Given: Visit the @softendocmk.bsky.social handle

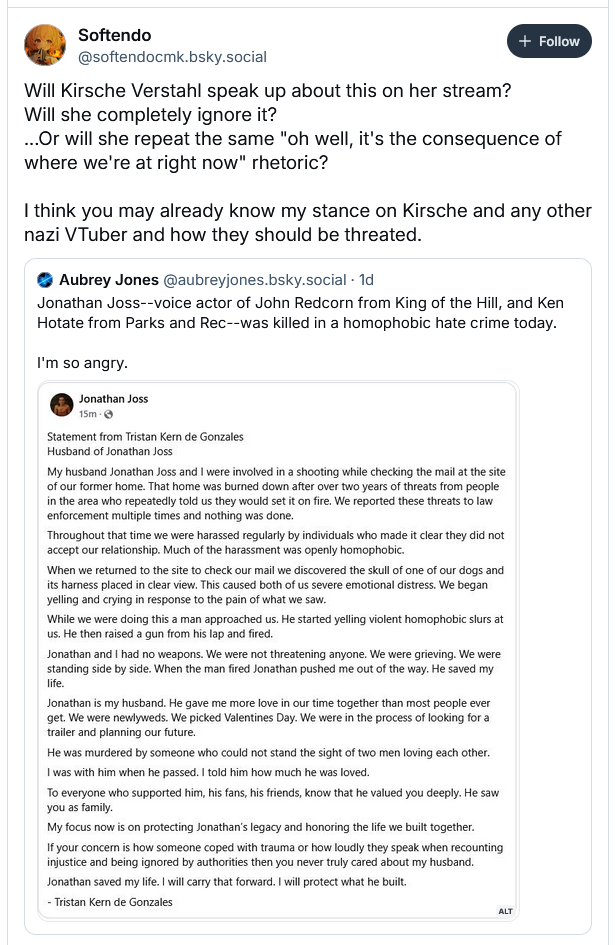Looking at the screenshot, I should pyautogui.click(x=172, y=57).
